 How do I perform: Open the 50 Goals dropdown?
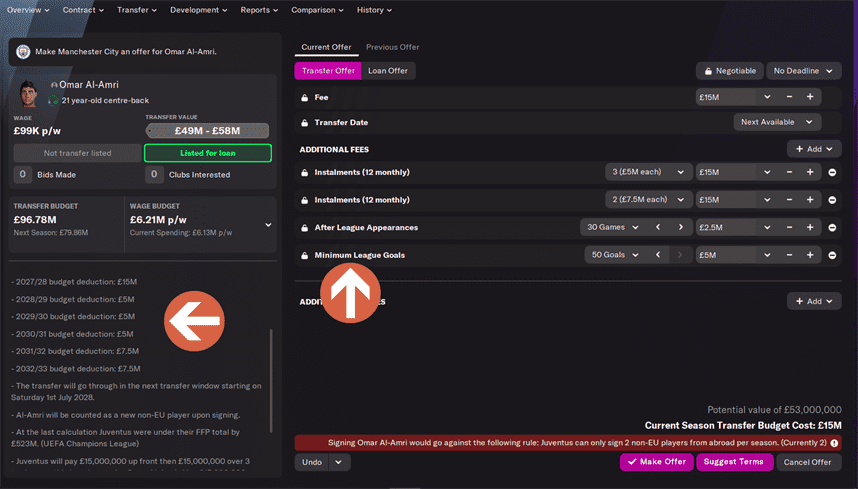point(615,255)
